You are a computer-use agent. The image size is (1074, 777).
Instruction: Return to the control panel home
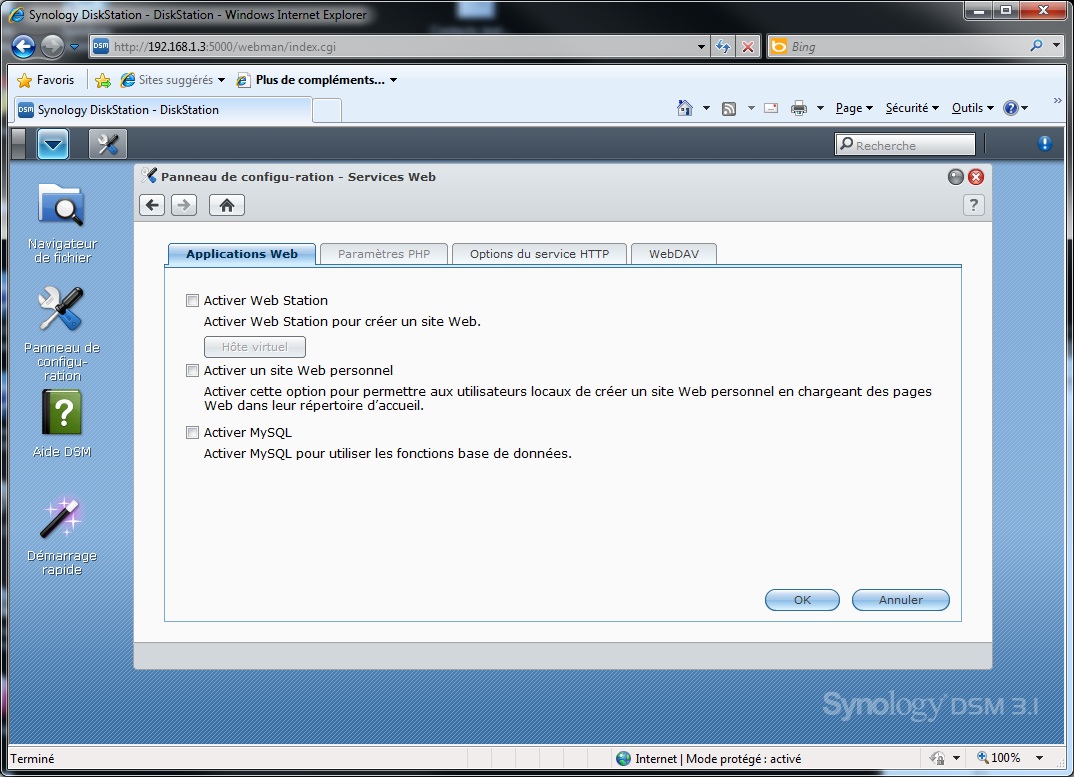point(227,205)
